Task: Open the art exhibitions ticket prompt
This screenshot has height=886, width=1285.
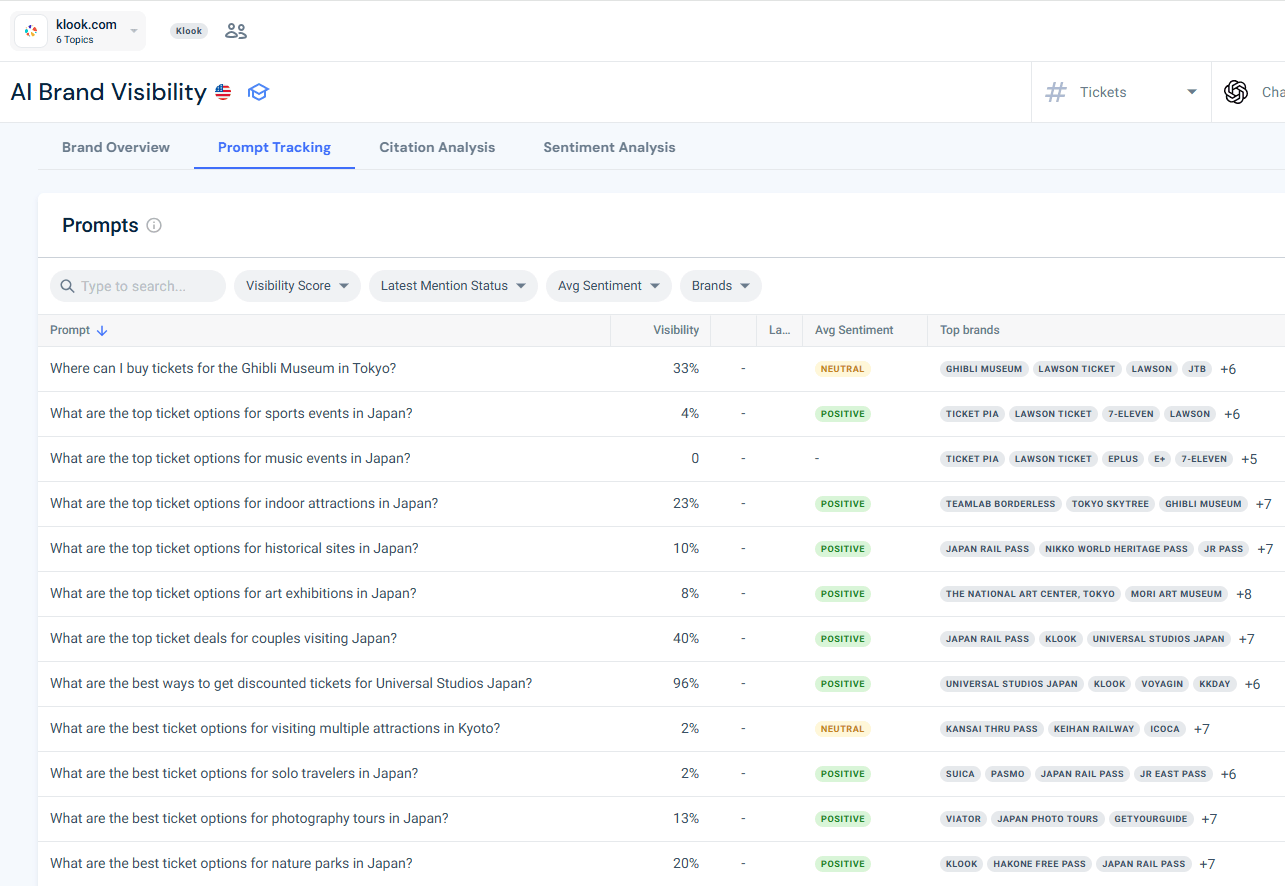Action: click(x=233, y=593)
